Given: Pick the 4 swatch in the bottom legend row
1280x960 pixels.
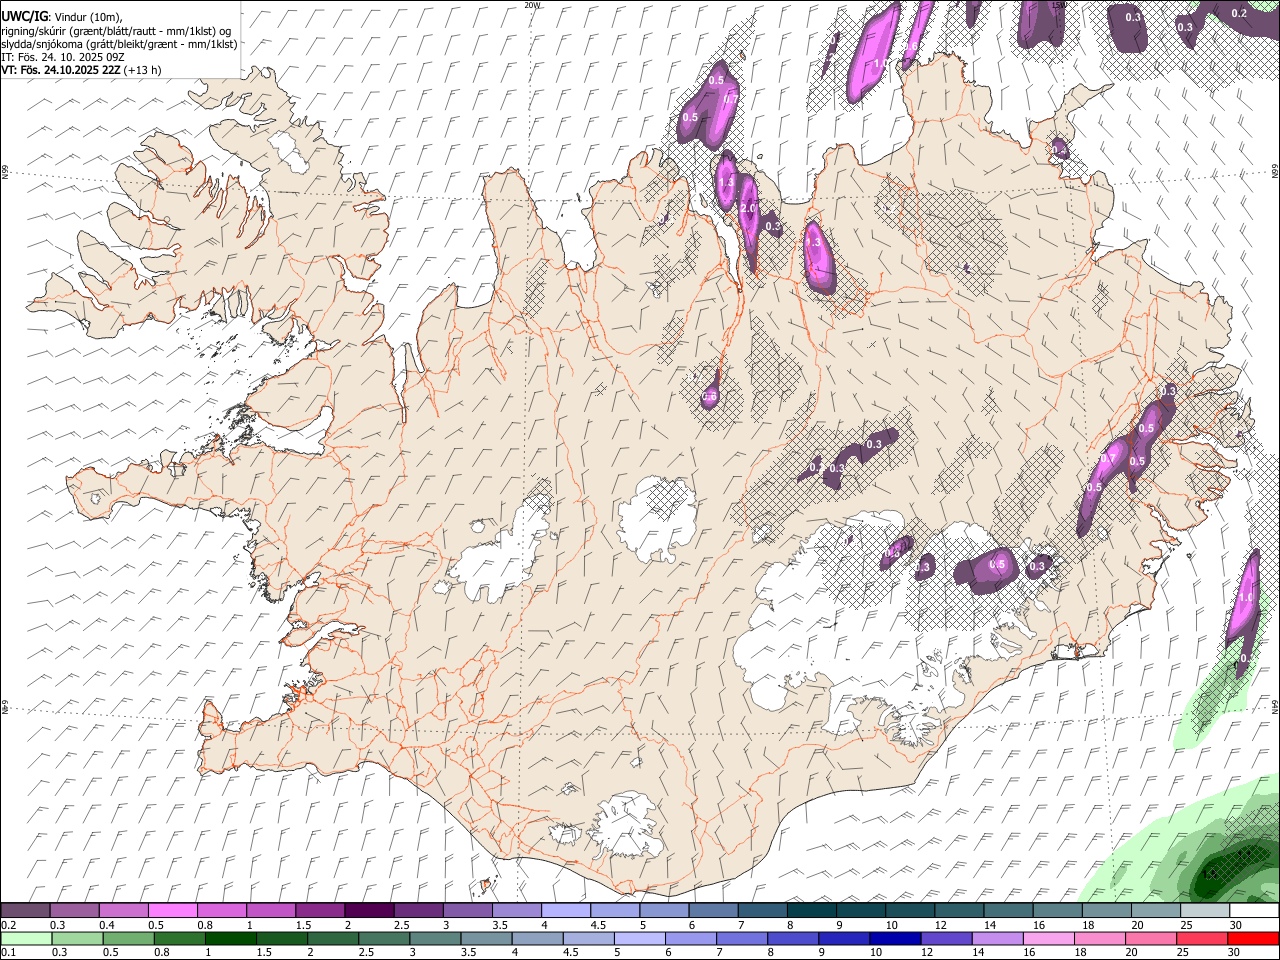Looking at the screenshot, I should point(538,938).
